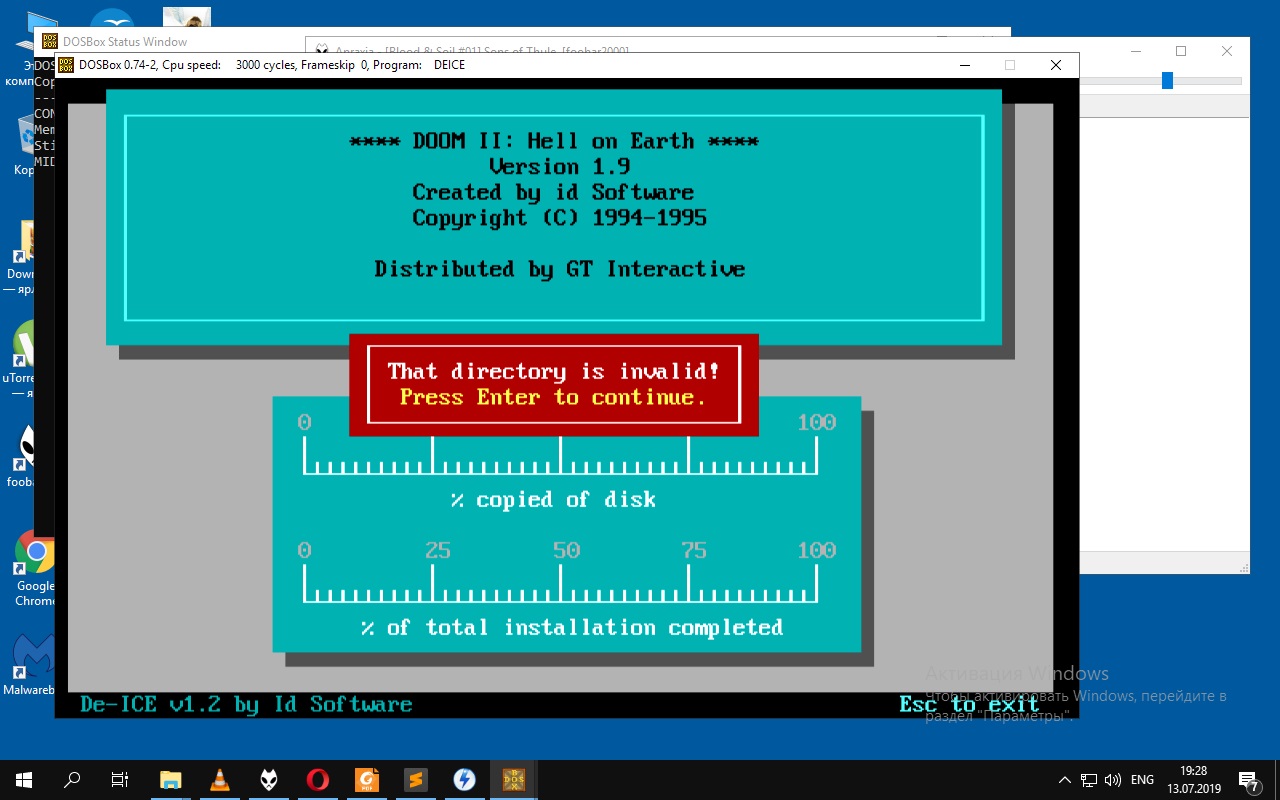Open Sublime Text from the taskbar
Screen dimensions: 1280x800
[416, 780]
